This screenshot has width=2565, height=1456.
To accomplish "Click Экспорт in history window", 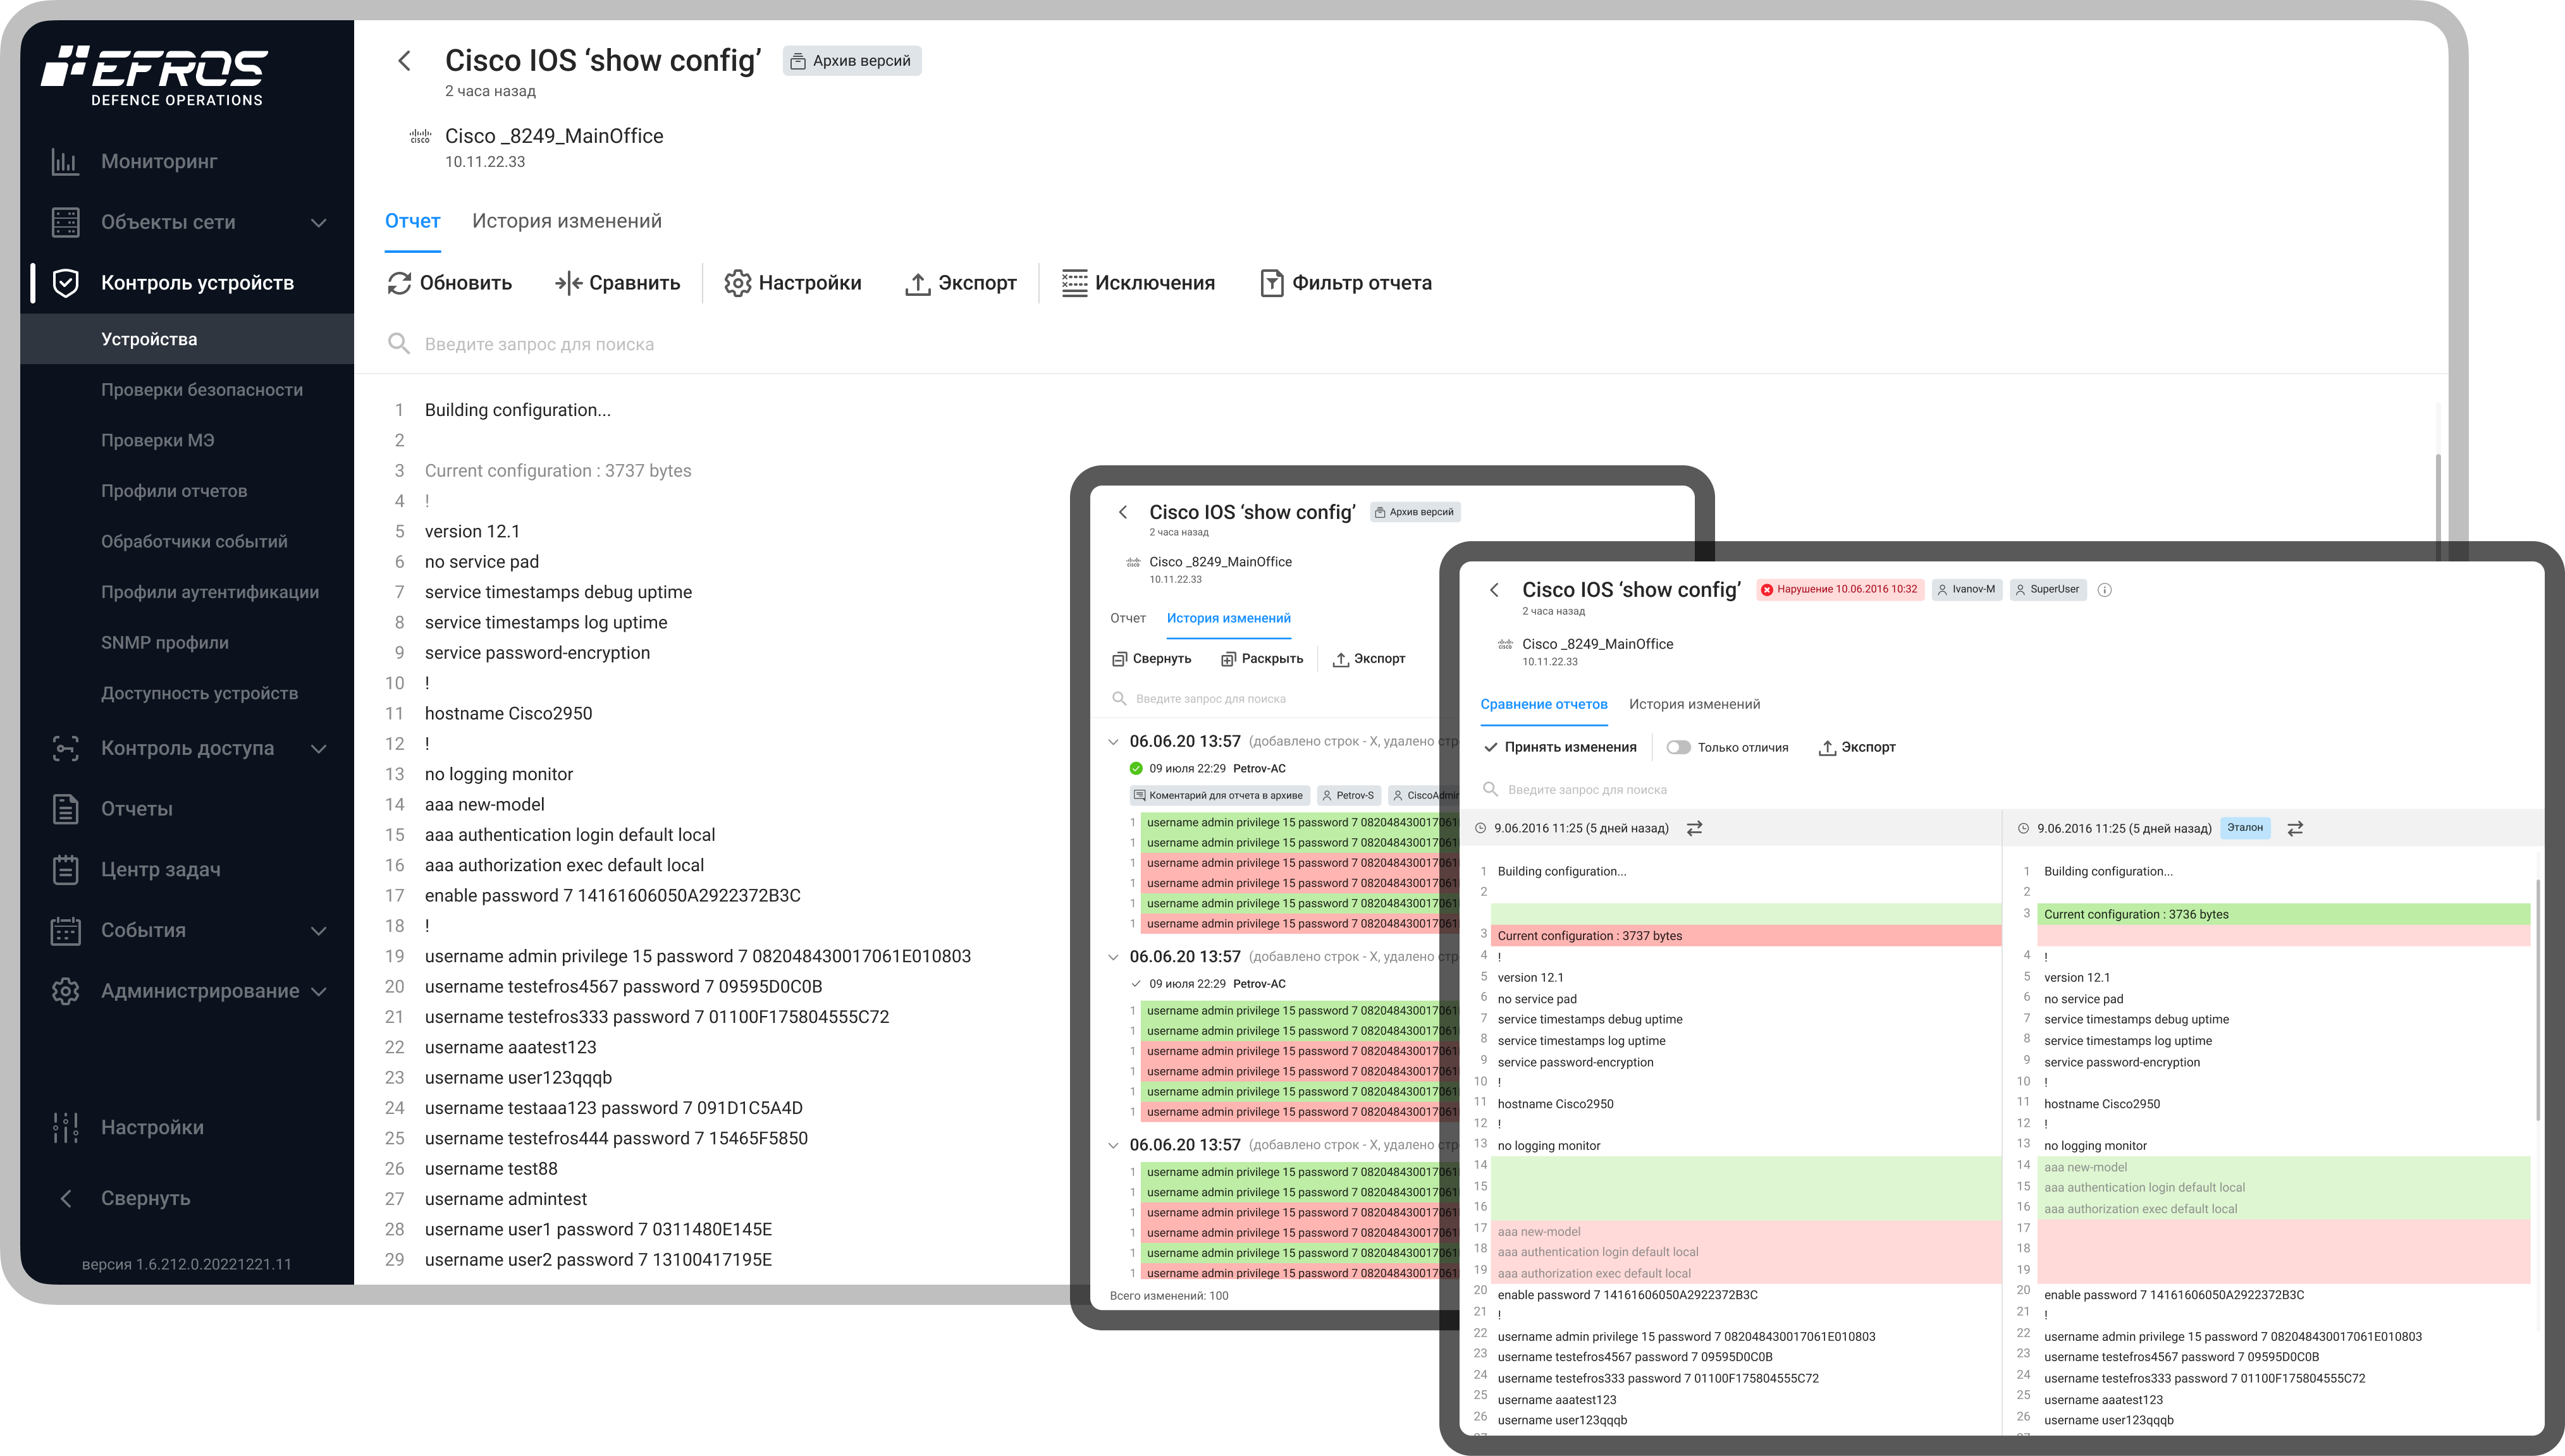I will tap(1368, 659).
